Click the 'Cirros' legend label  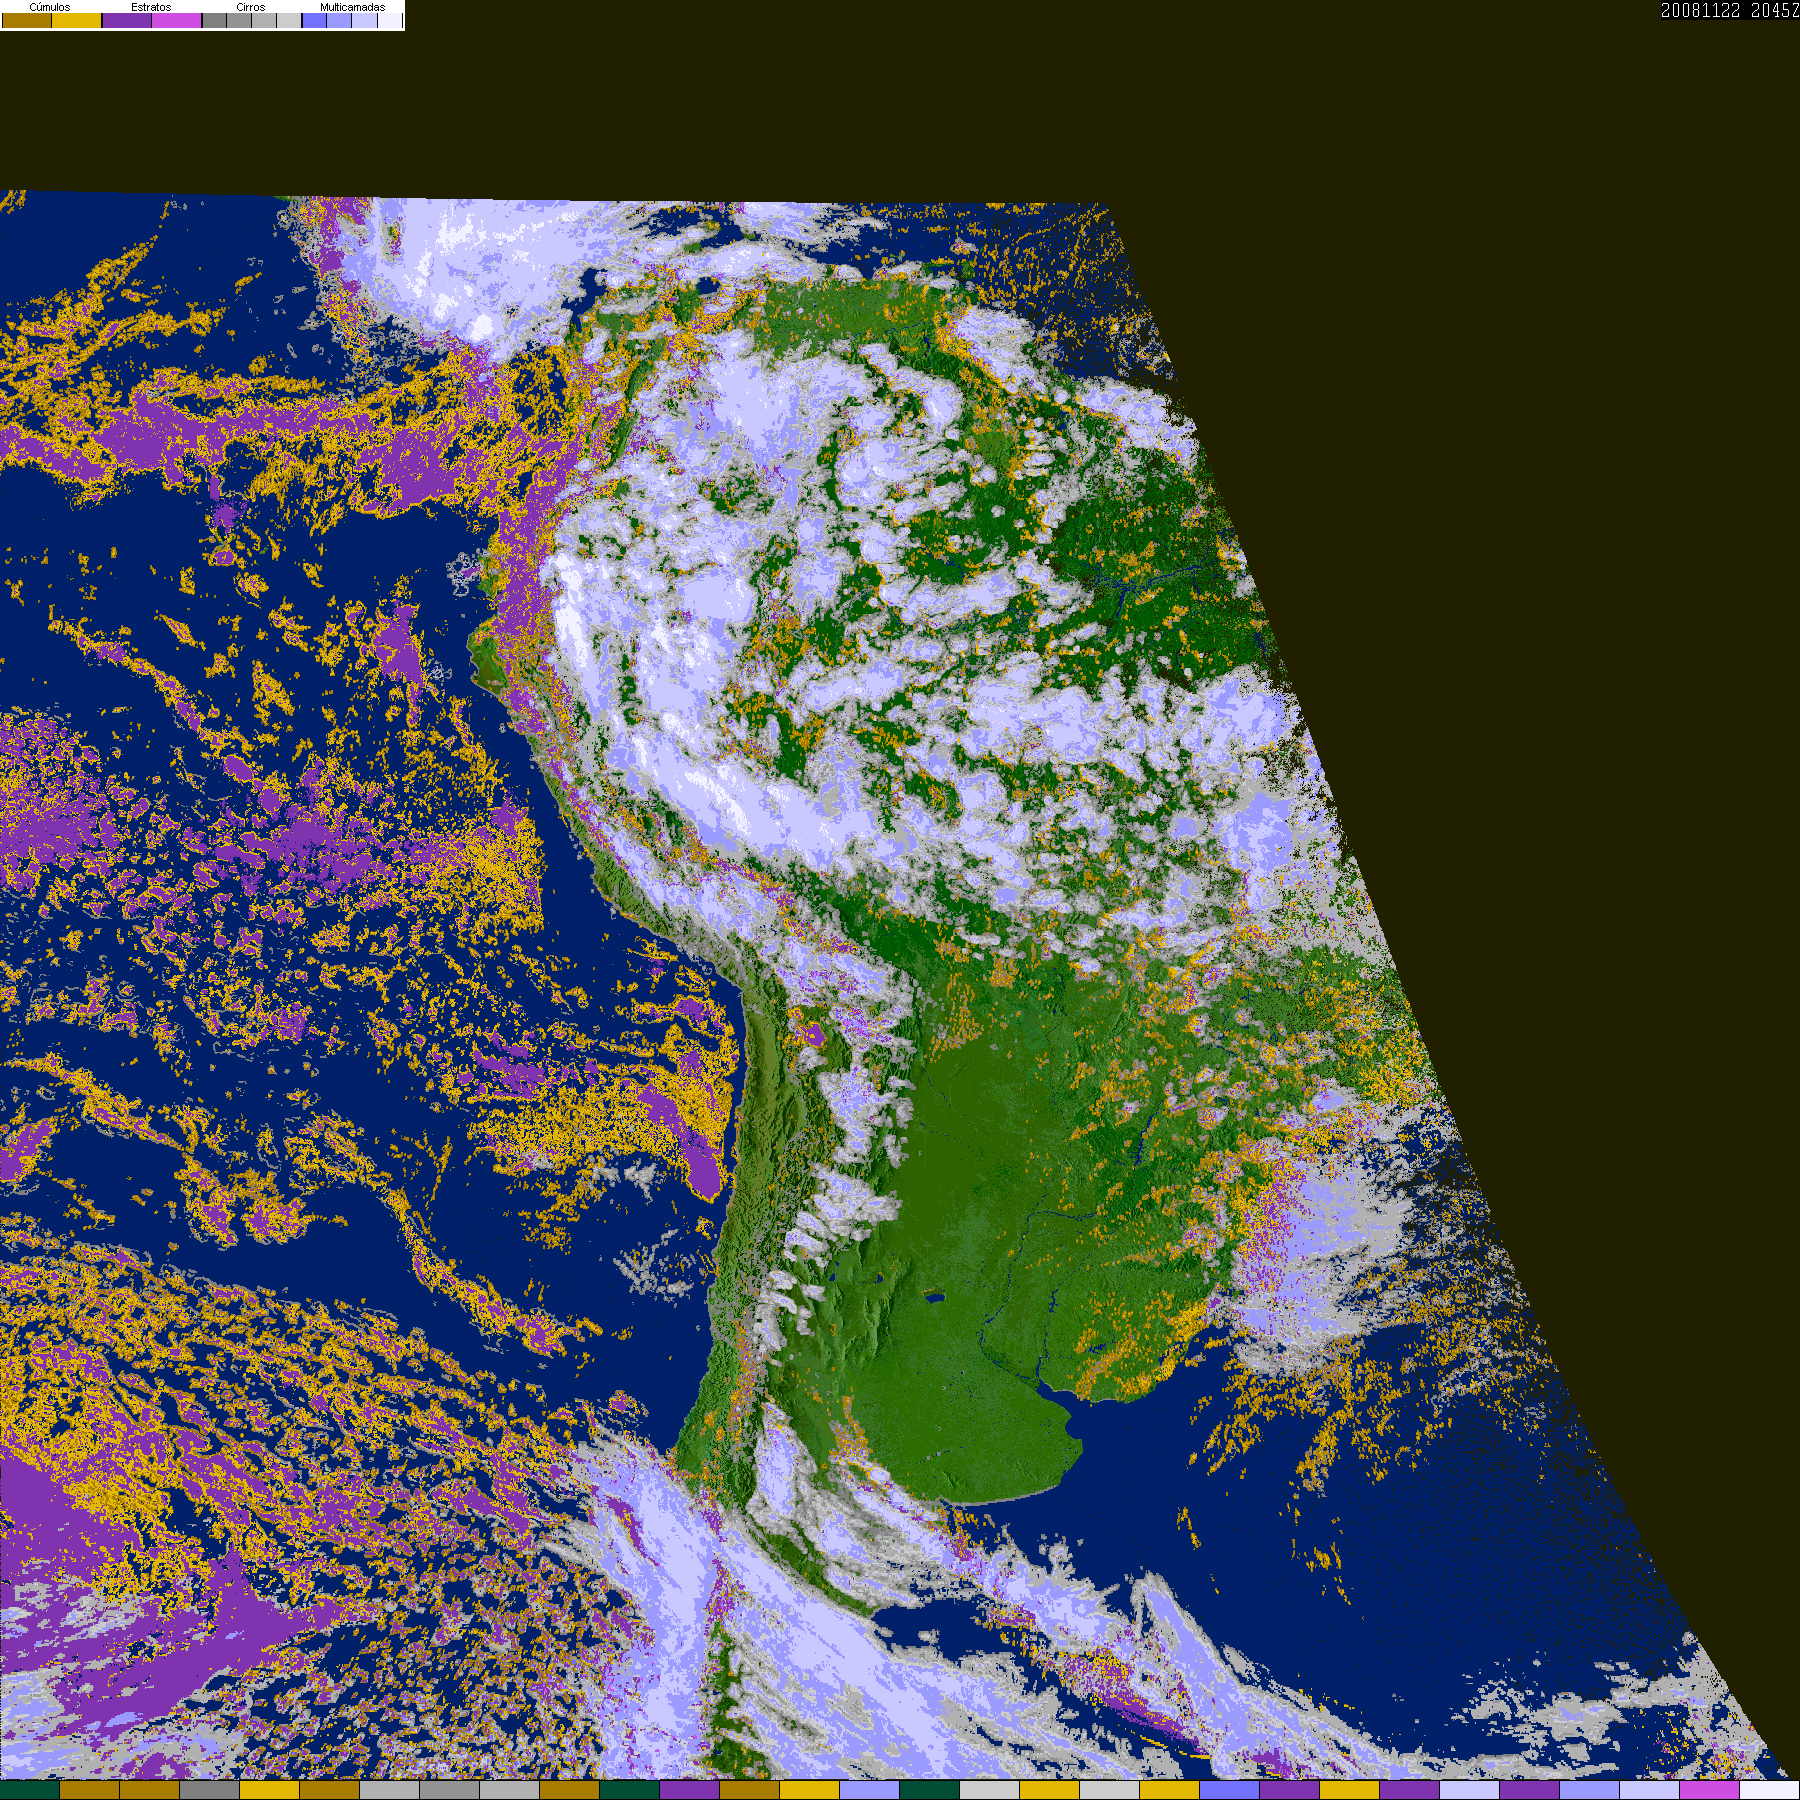251,7
